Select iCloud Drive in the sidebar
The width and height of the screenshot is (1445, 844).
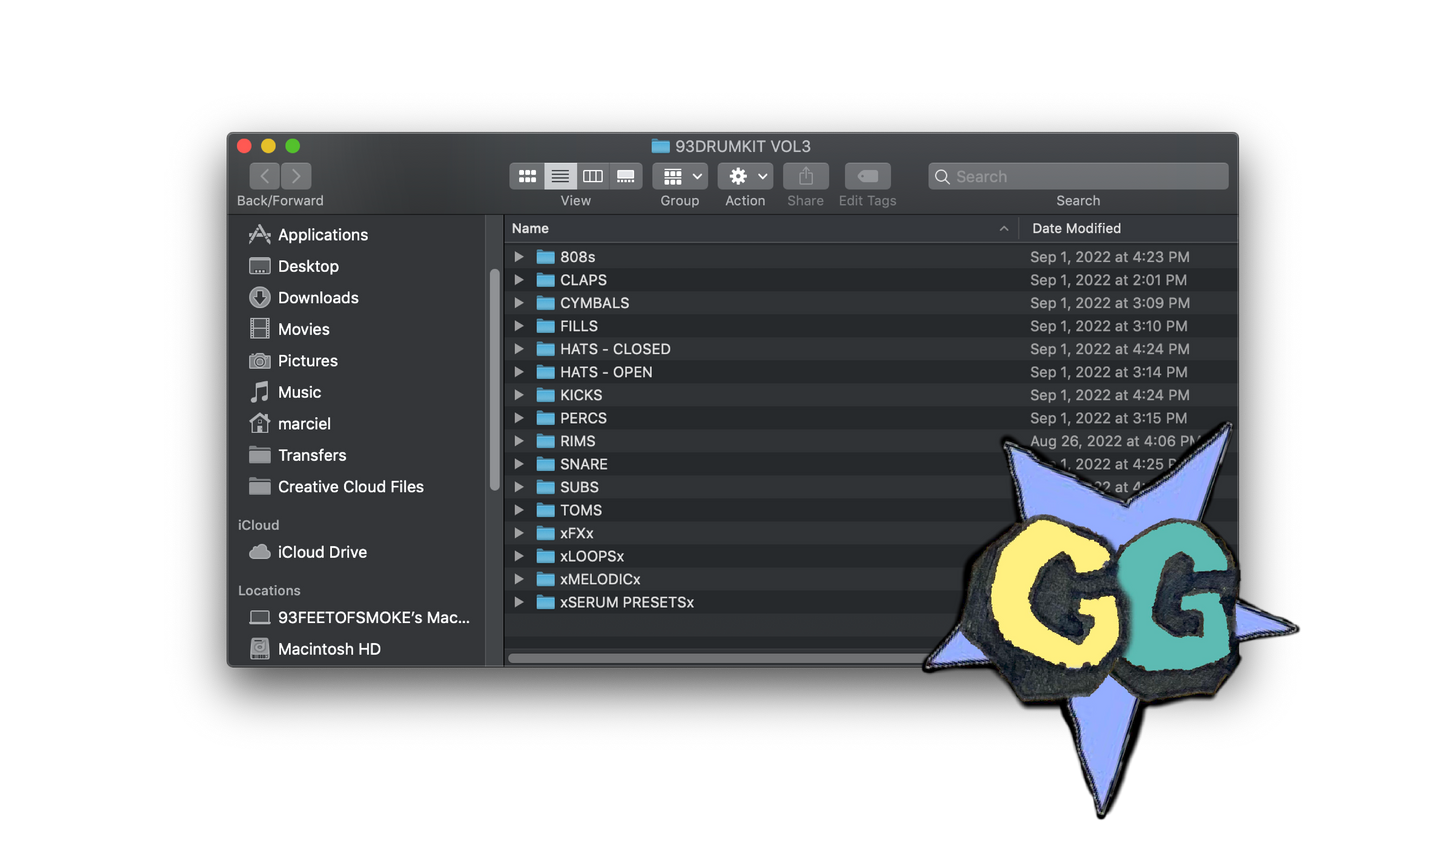[x=321, y=552]
